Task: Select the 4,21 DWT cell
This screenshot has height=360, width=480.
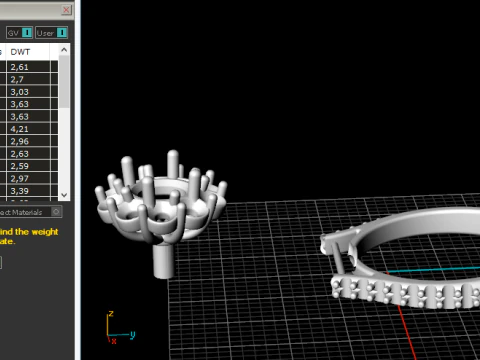Action: [x=28, y=129]
